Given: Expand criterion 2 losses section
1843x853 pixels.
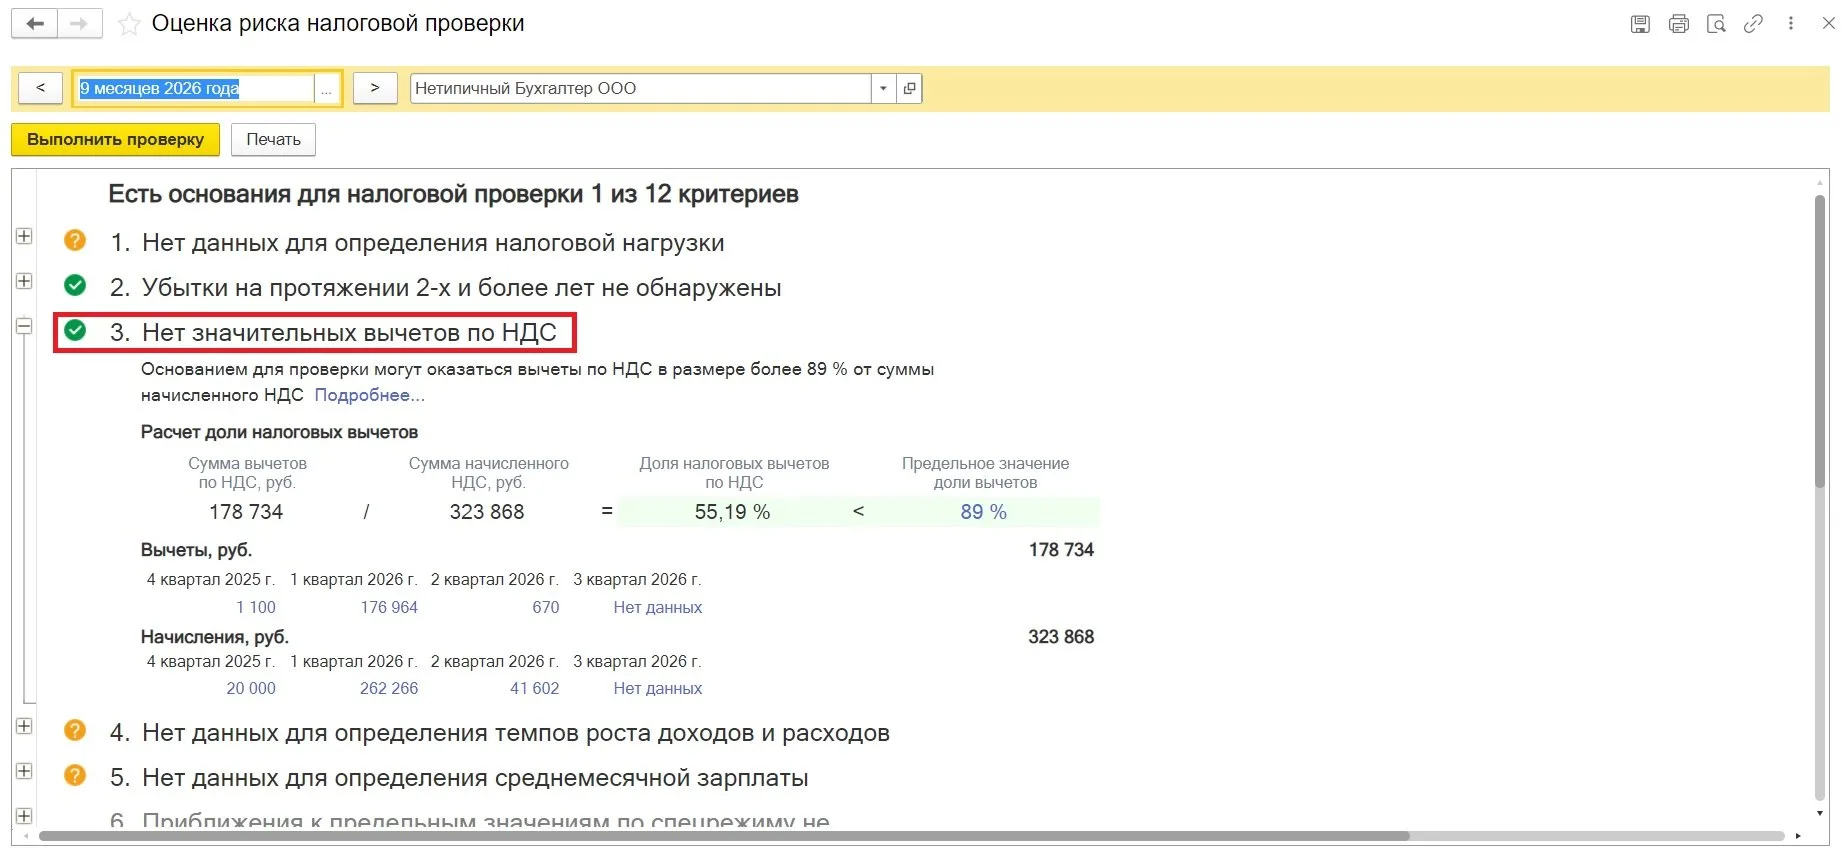Looking at the screenshot, I should tap(24, 281).
